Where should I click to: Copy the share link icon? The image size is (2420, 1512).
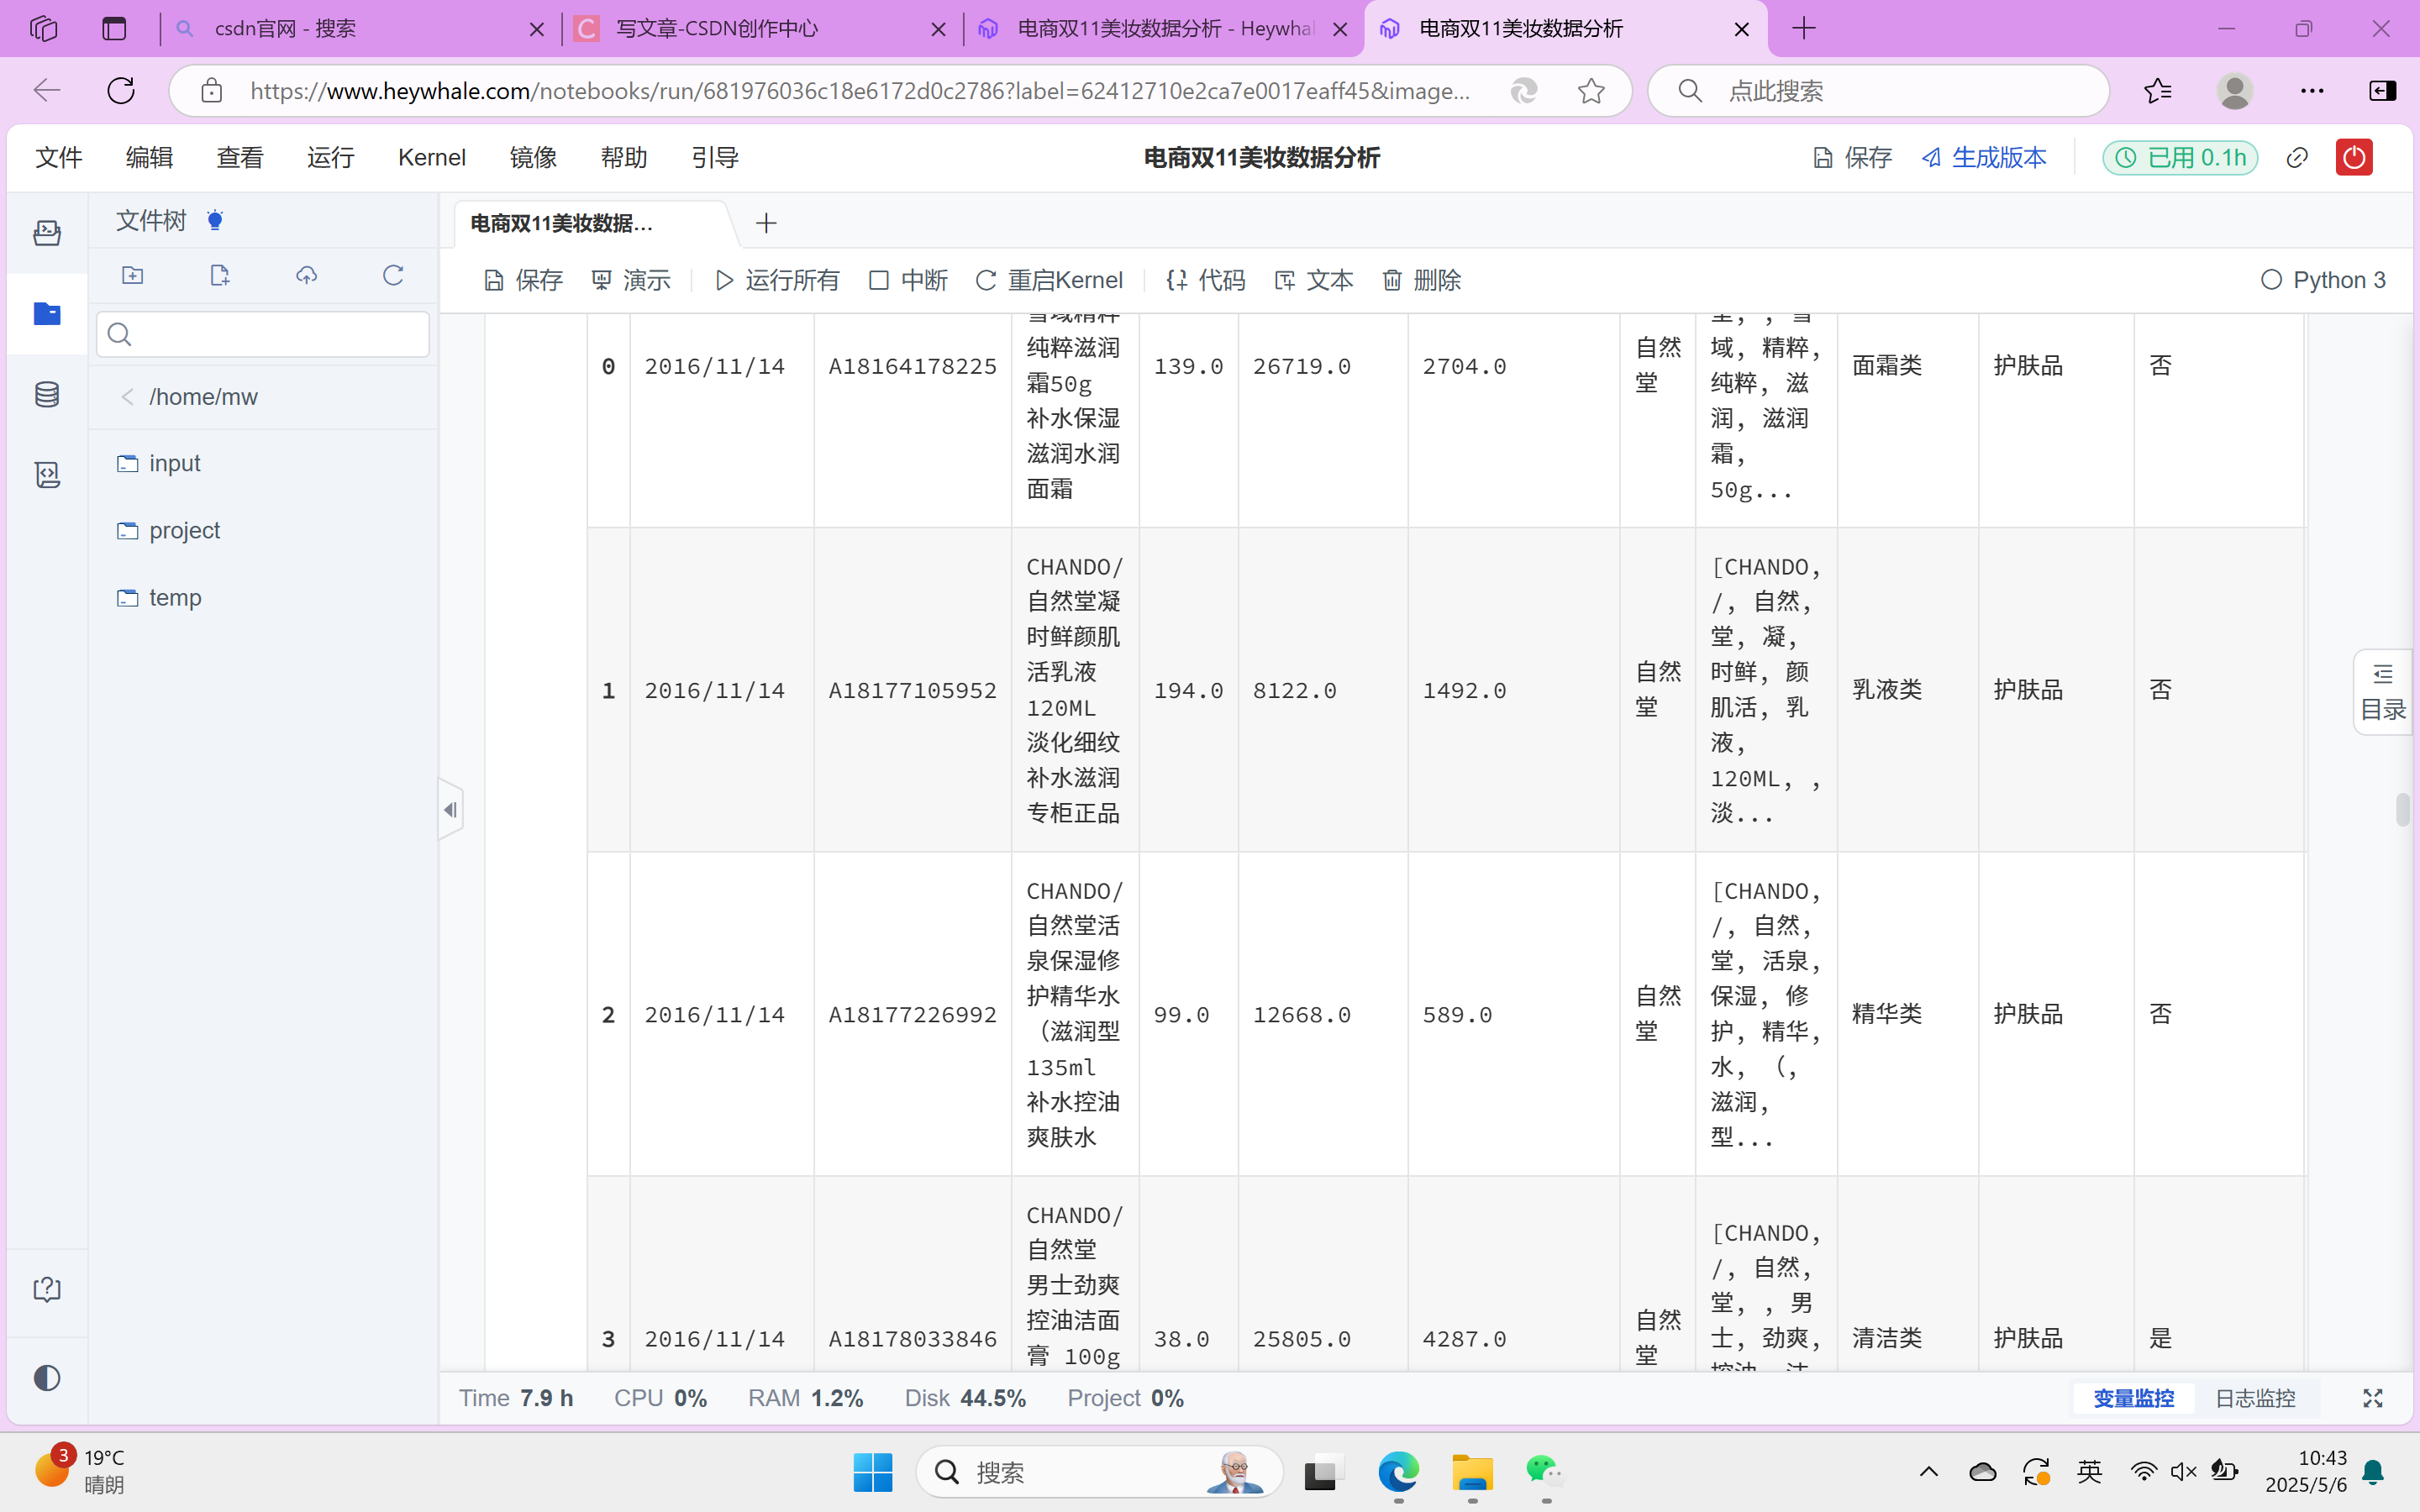coord(2297,157)
